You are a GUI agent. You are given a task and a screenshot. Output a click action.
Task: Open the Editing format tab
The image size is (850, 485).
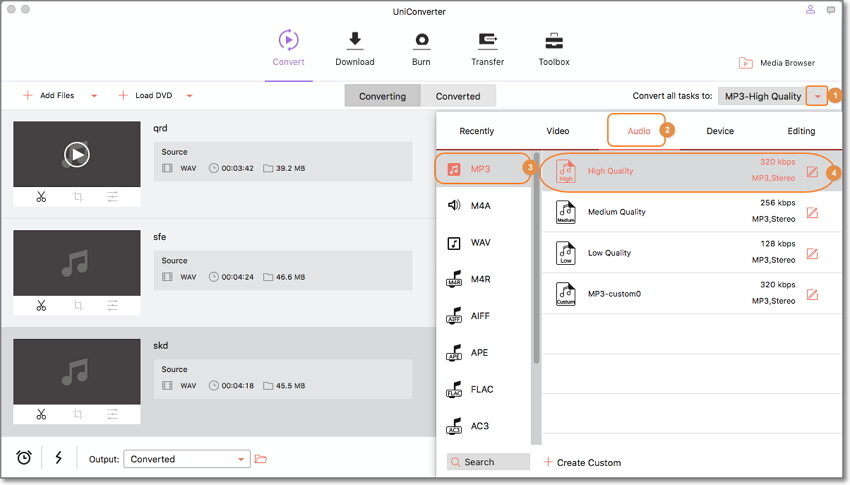pos(801,131)
